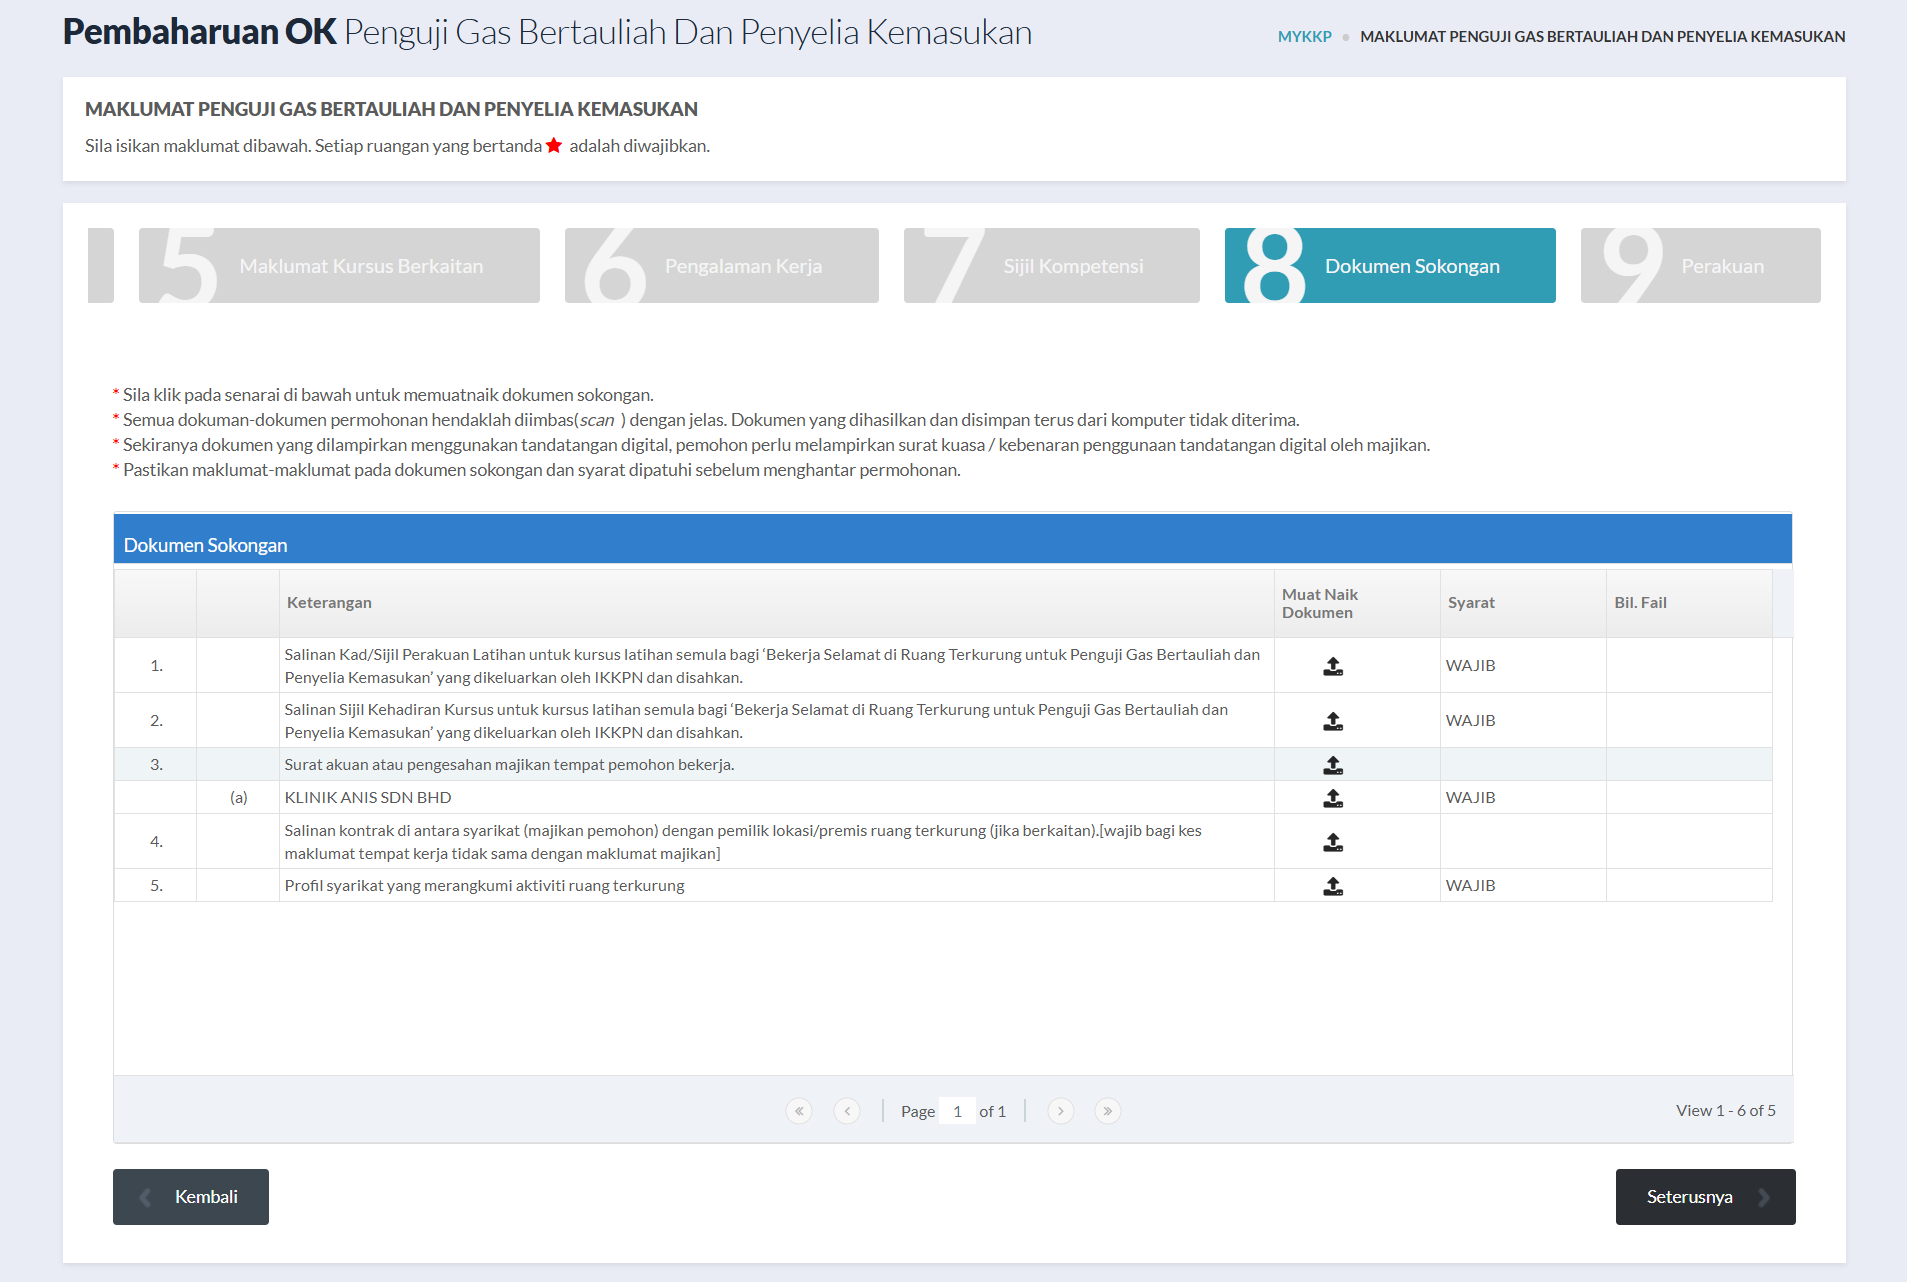
Task: Open step 7 Sijil Kompetensi tab
Action: pos(1051,266)
